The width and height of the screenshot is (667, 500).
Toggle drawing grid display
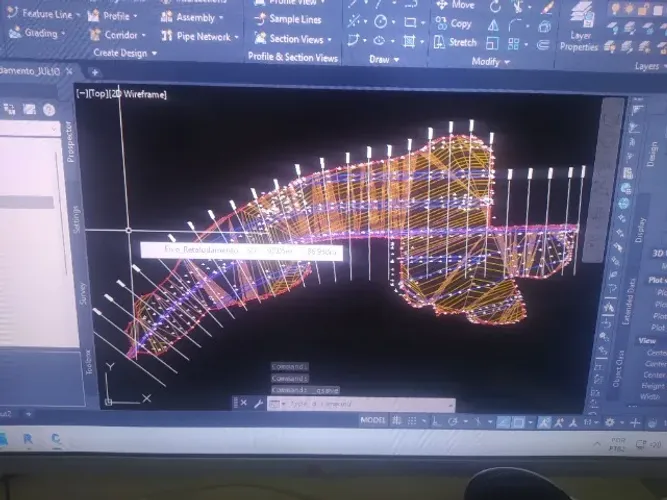(x=397, y=421)
